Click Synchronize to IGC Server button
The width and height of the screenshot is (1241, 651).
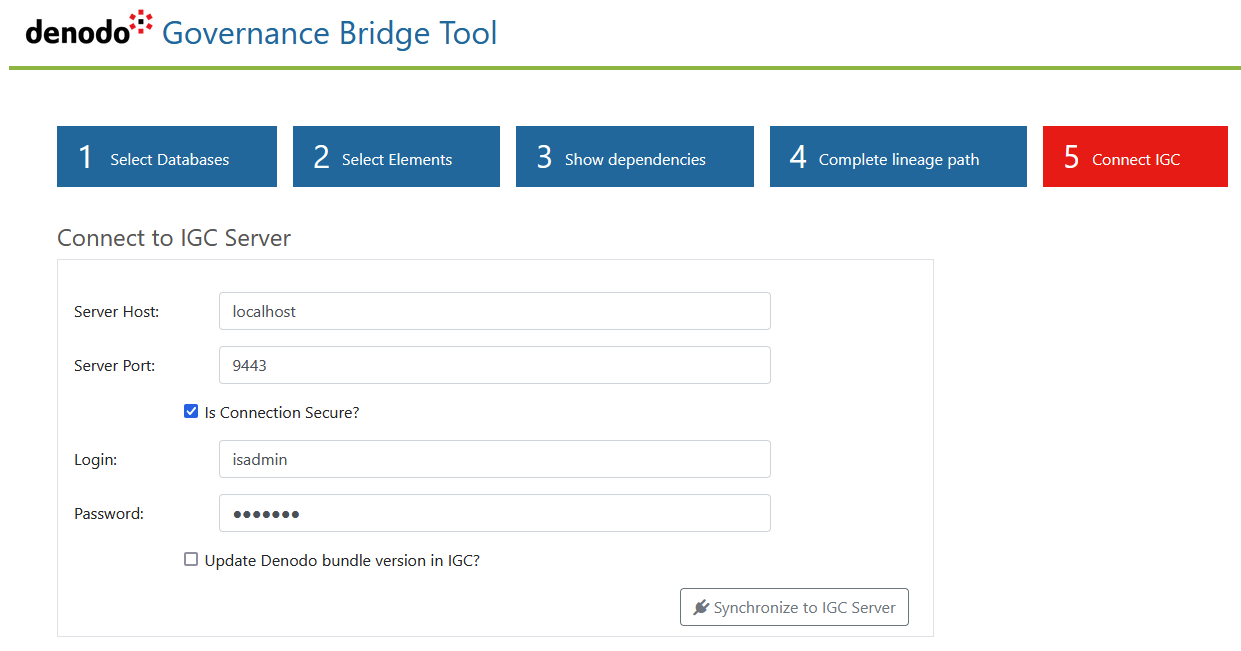[x=794, y=607]
